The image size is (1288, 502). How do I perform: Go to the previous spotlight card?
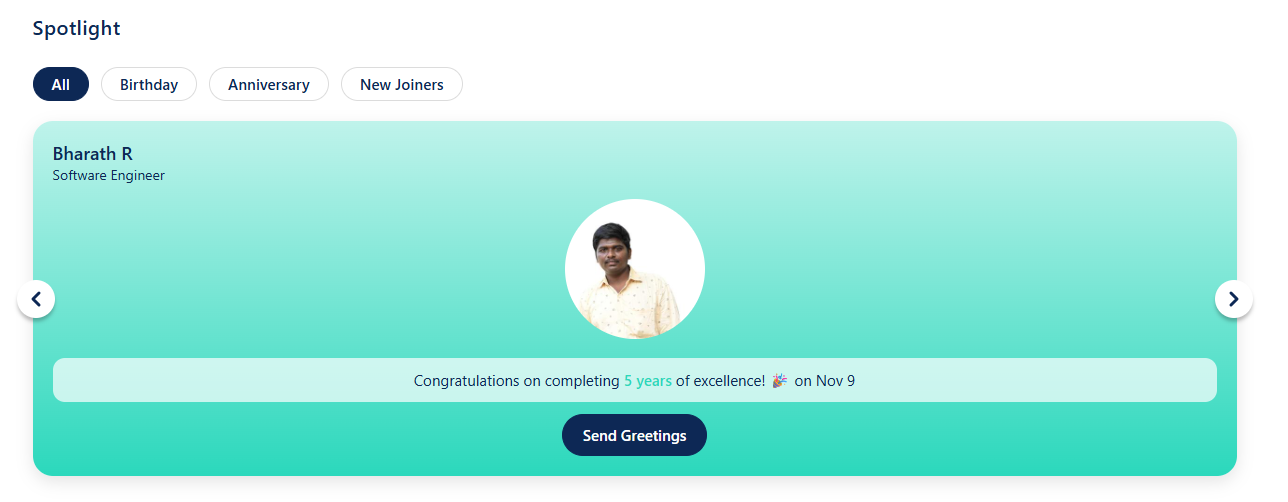click(x=36, y=299)
